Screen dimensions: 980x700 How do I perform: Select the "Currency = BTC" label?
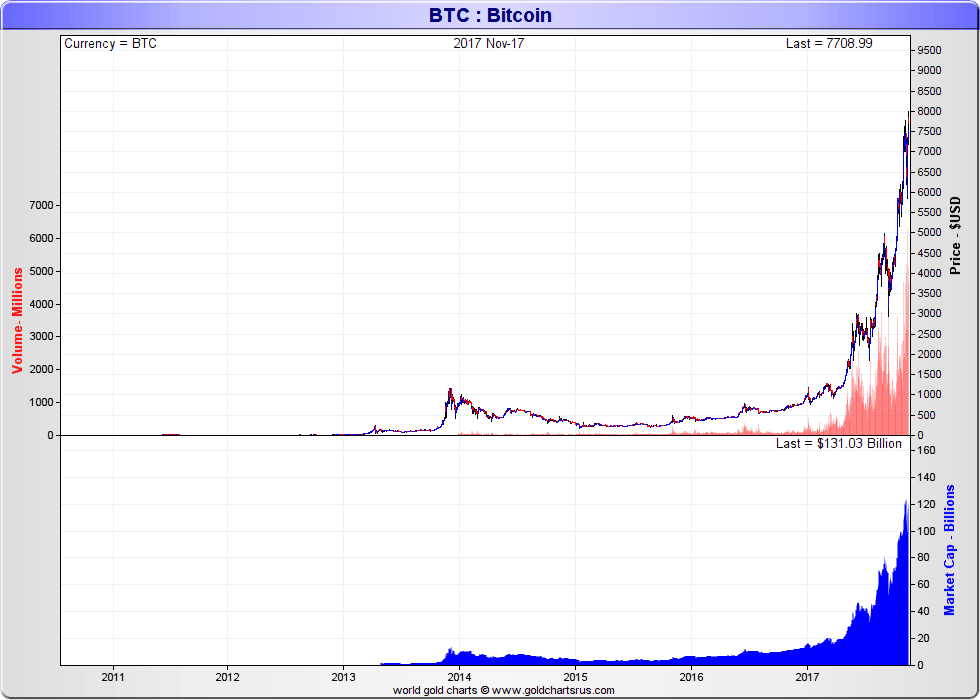coord(111,44)
